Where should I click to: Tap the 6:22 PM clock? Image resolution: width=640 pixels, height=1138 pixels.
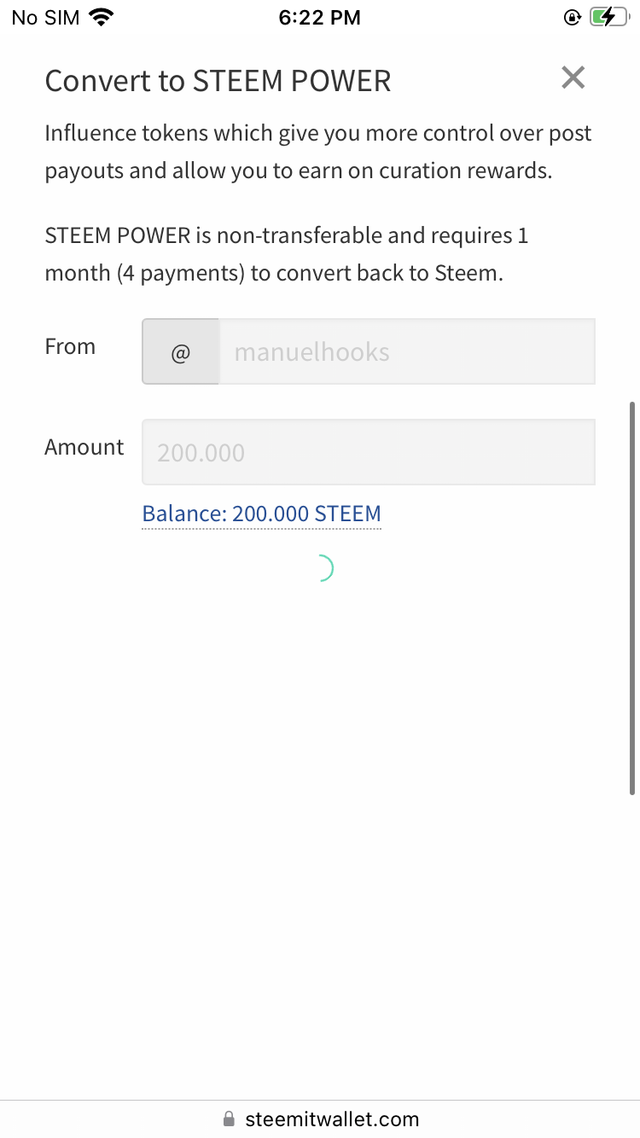(320, 17)
